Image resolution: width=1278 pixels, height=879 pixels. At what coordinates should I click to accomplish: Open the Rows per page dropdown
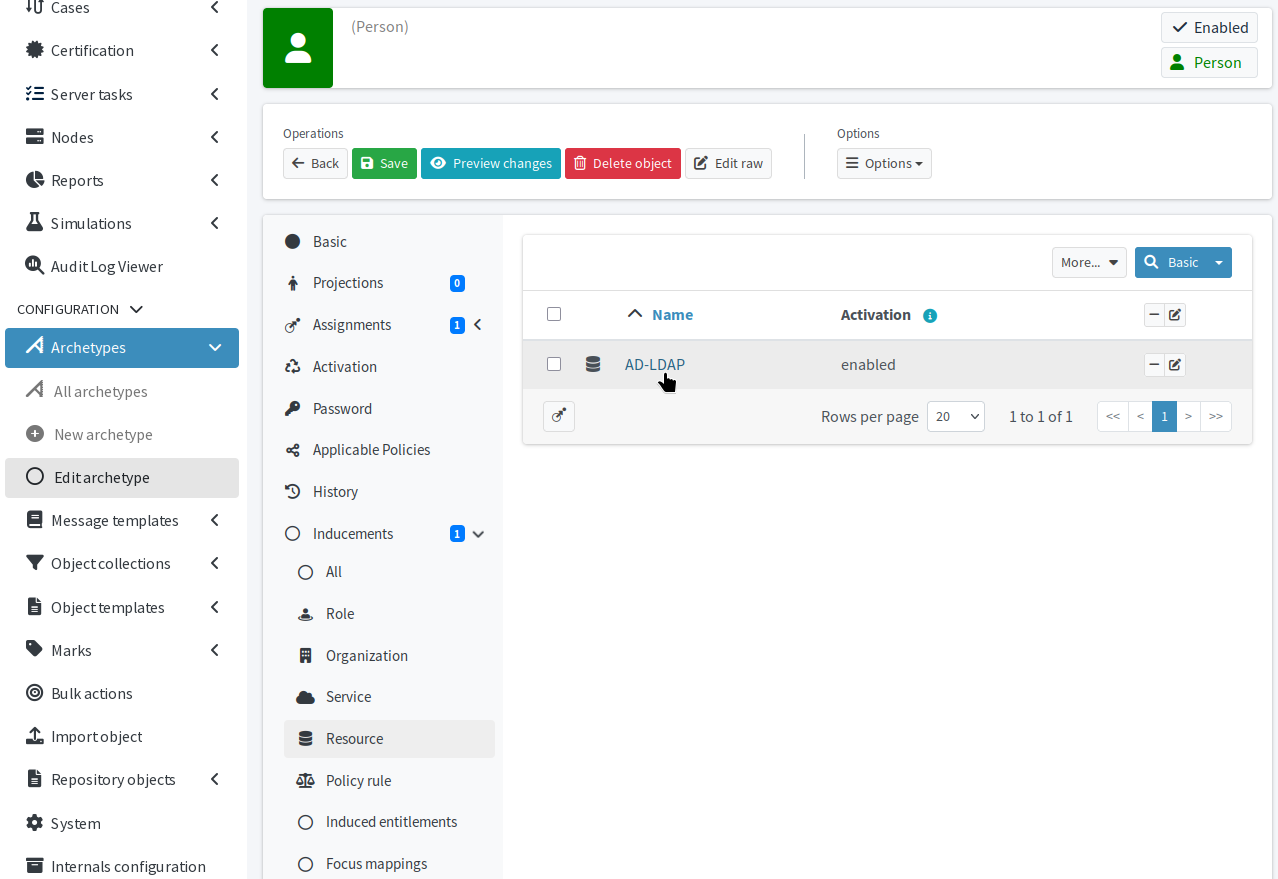point(955,416)
